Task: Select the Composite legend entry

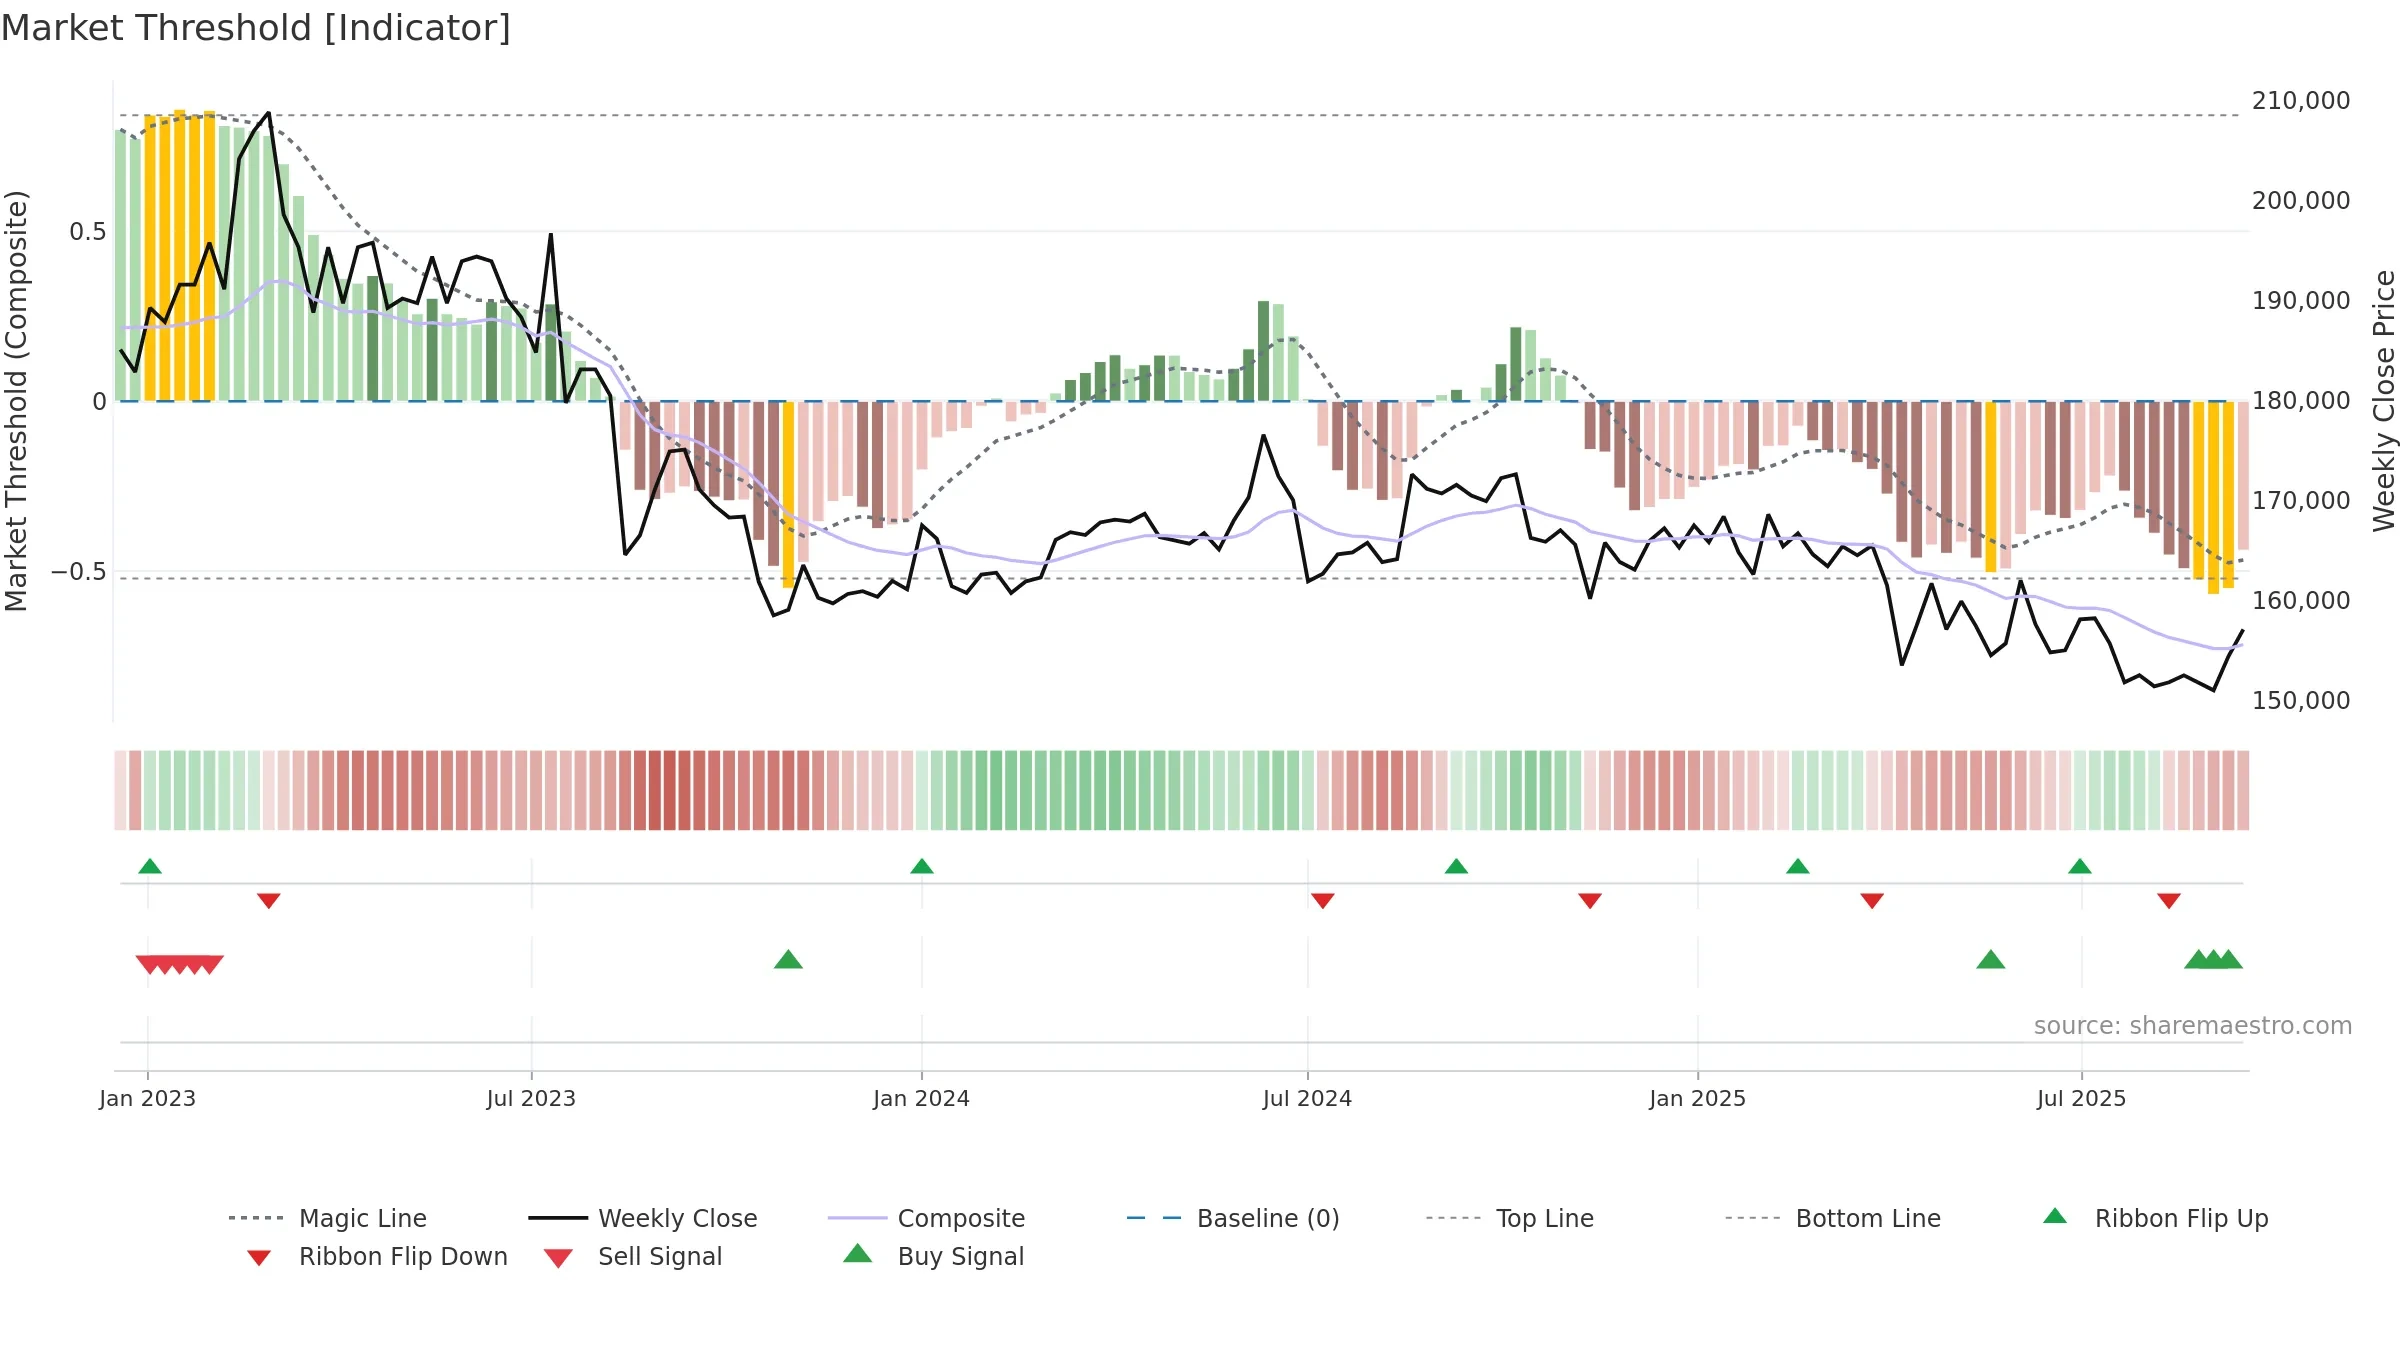Action: coord(927,1218)
